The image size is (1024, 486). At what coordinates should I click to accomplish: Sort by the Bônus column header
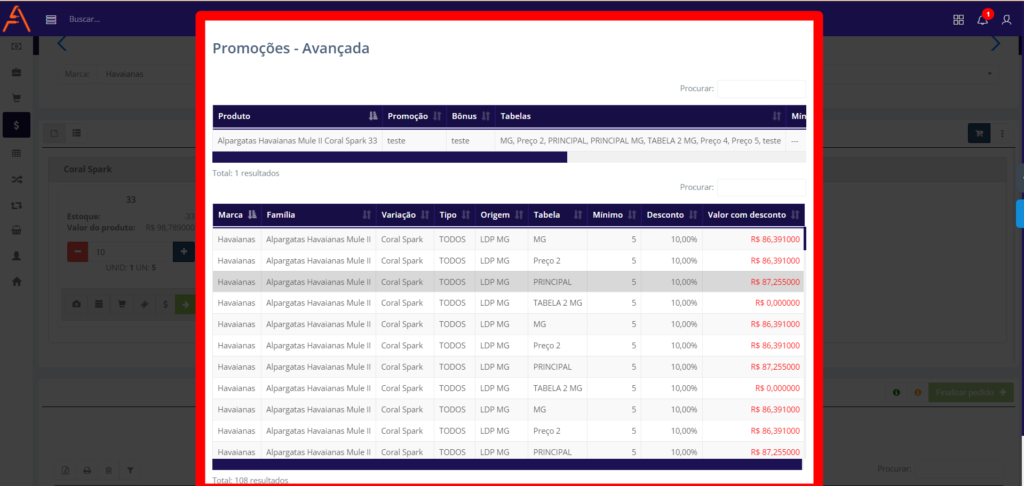coord(471,116)
